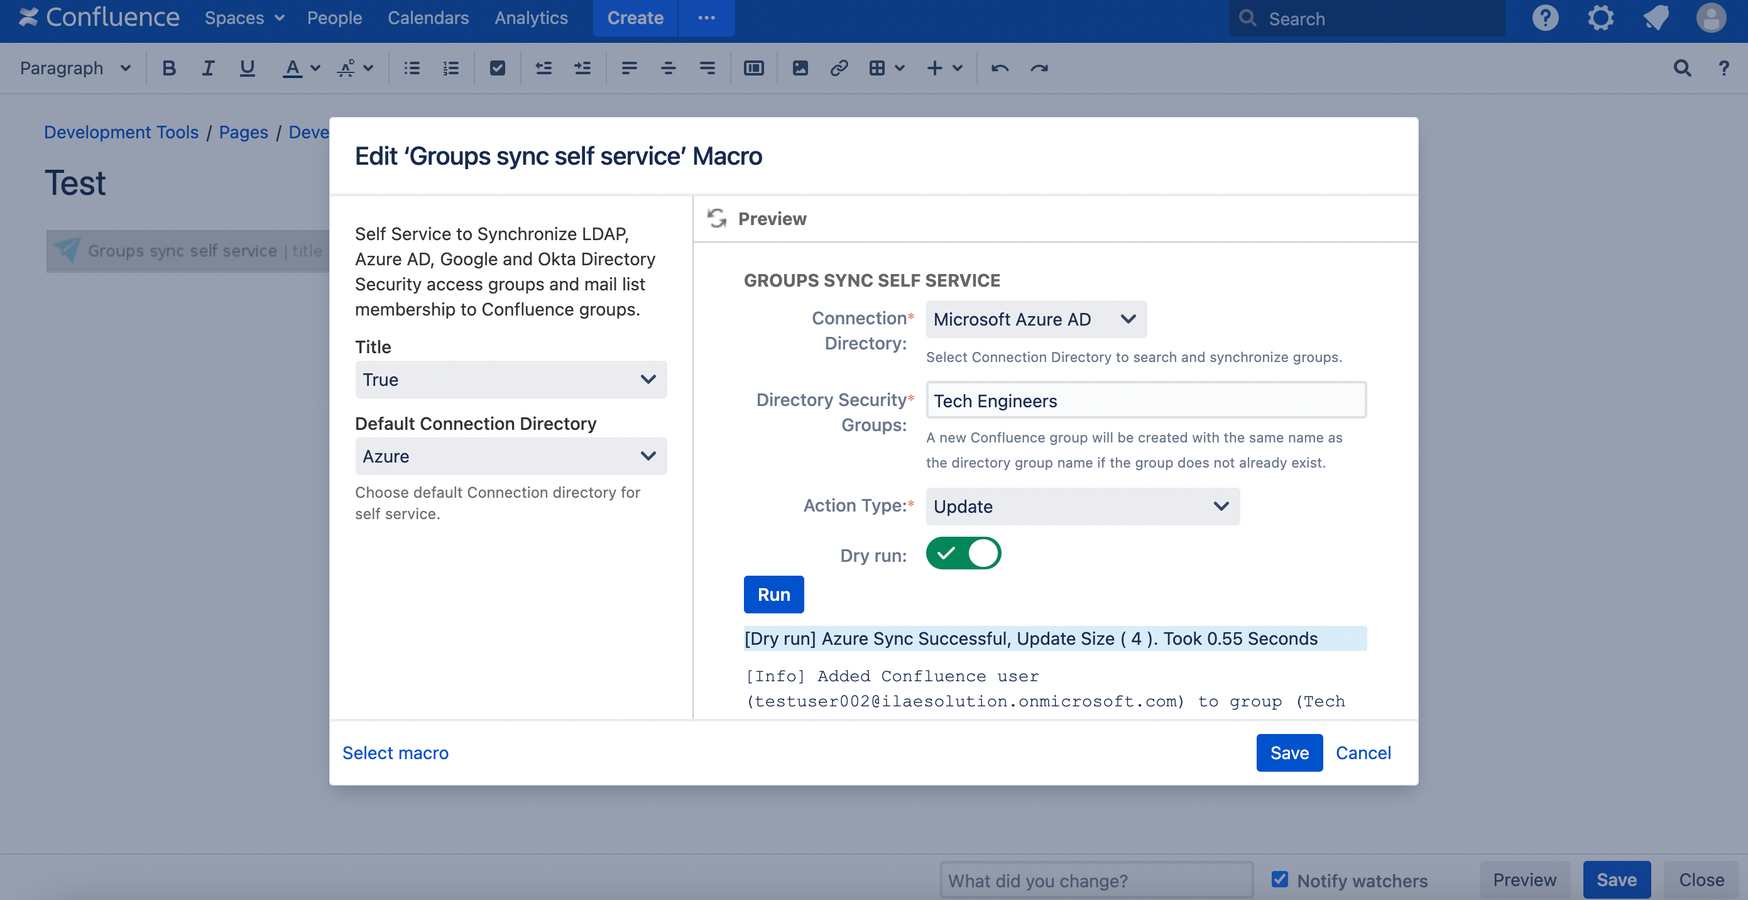Open Action Type Update dropdown

pos(1083,506)
